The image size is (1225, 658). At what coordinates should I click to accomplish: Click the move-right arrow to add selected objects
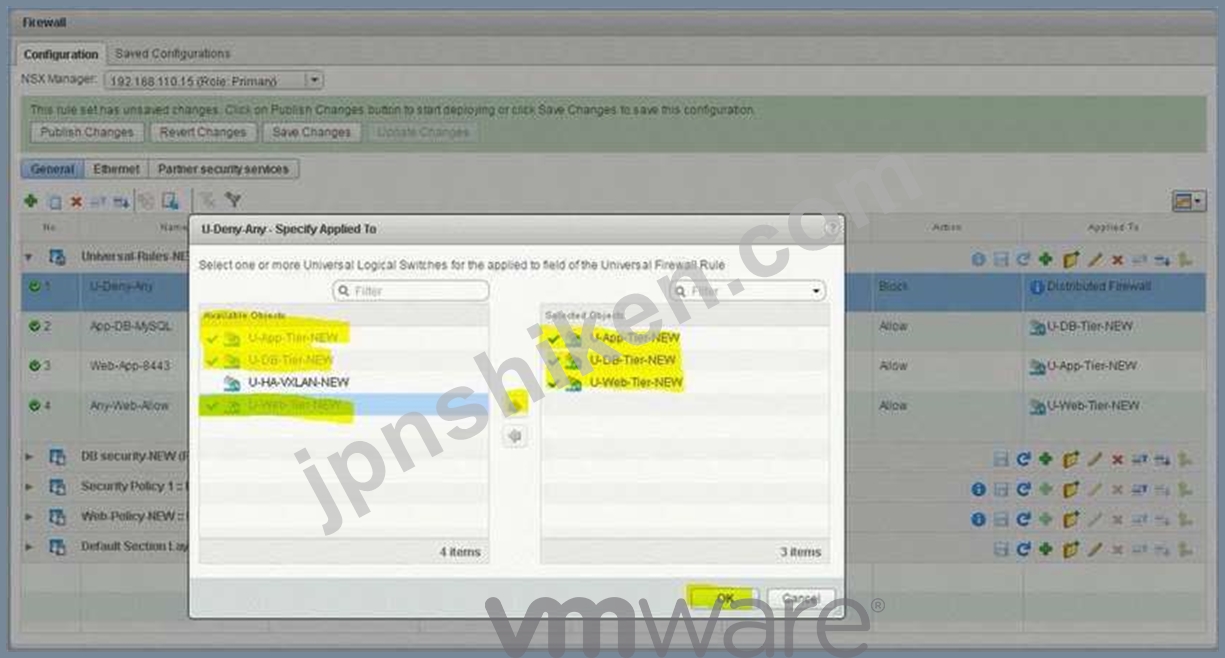click(x=516, y=405)
